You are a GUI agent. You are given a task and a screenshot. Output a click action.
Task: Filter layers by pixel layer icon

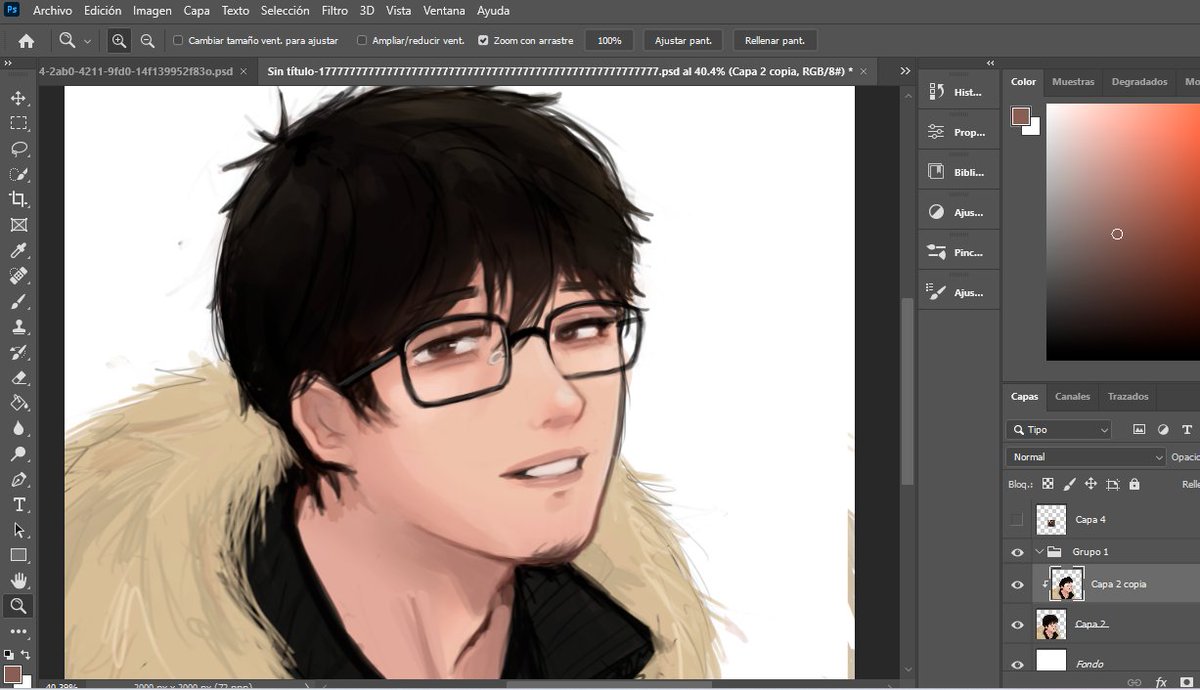click(x=1139, y=430)
